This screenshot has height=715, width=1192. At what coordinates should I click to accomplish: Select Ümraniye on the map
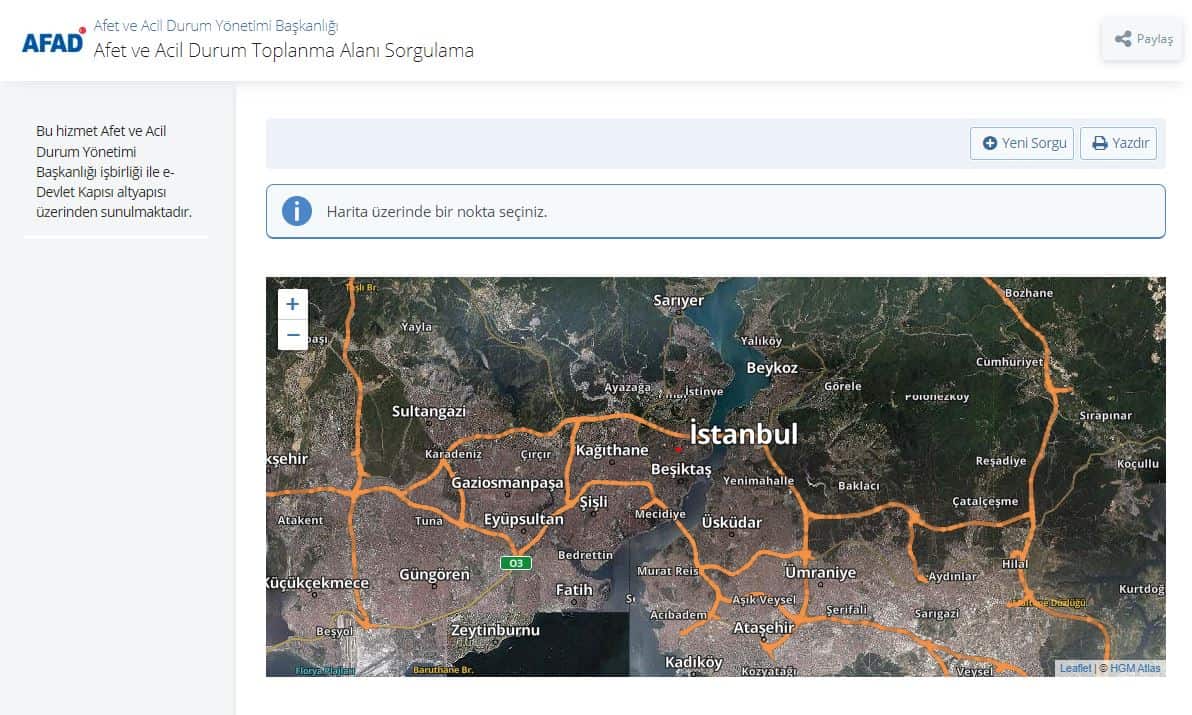(x=820, y=573)
